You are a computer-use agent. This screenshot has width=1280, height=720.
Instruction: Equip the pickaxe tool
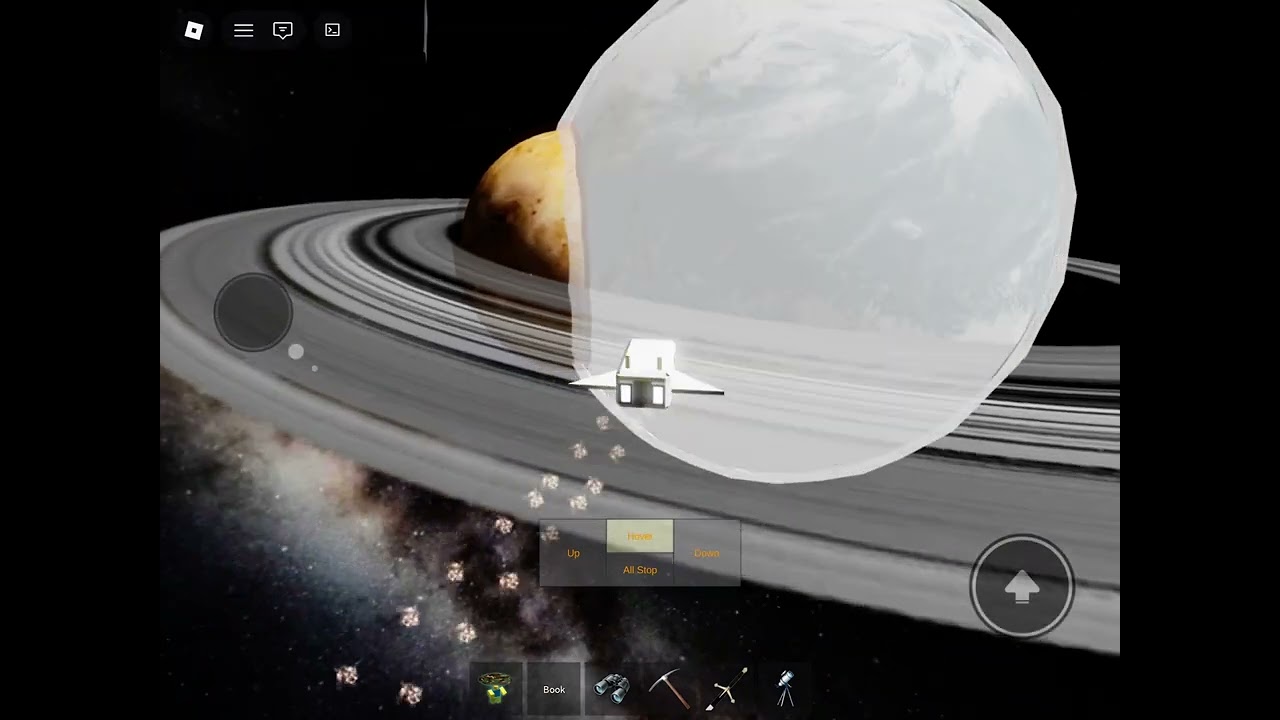(669, 688)
